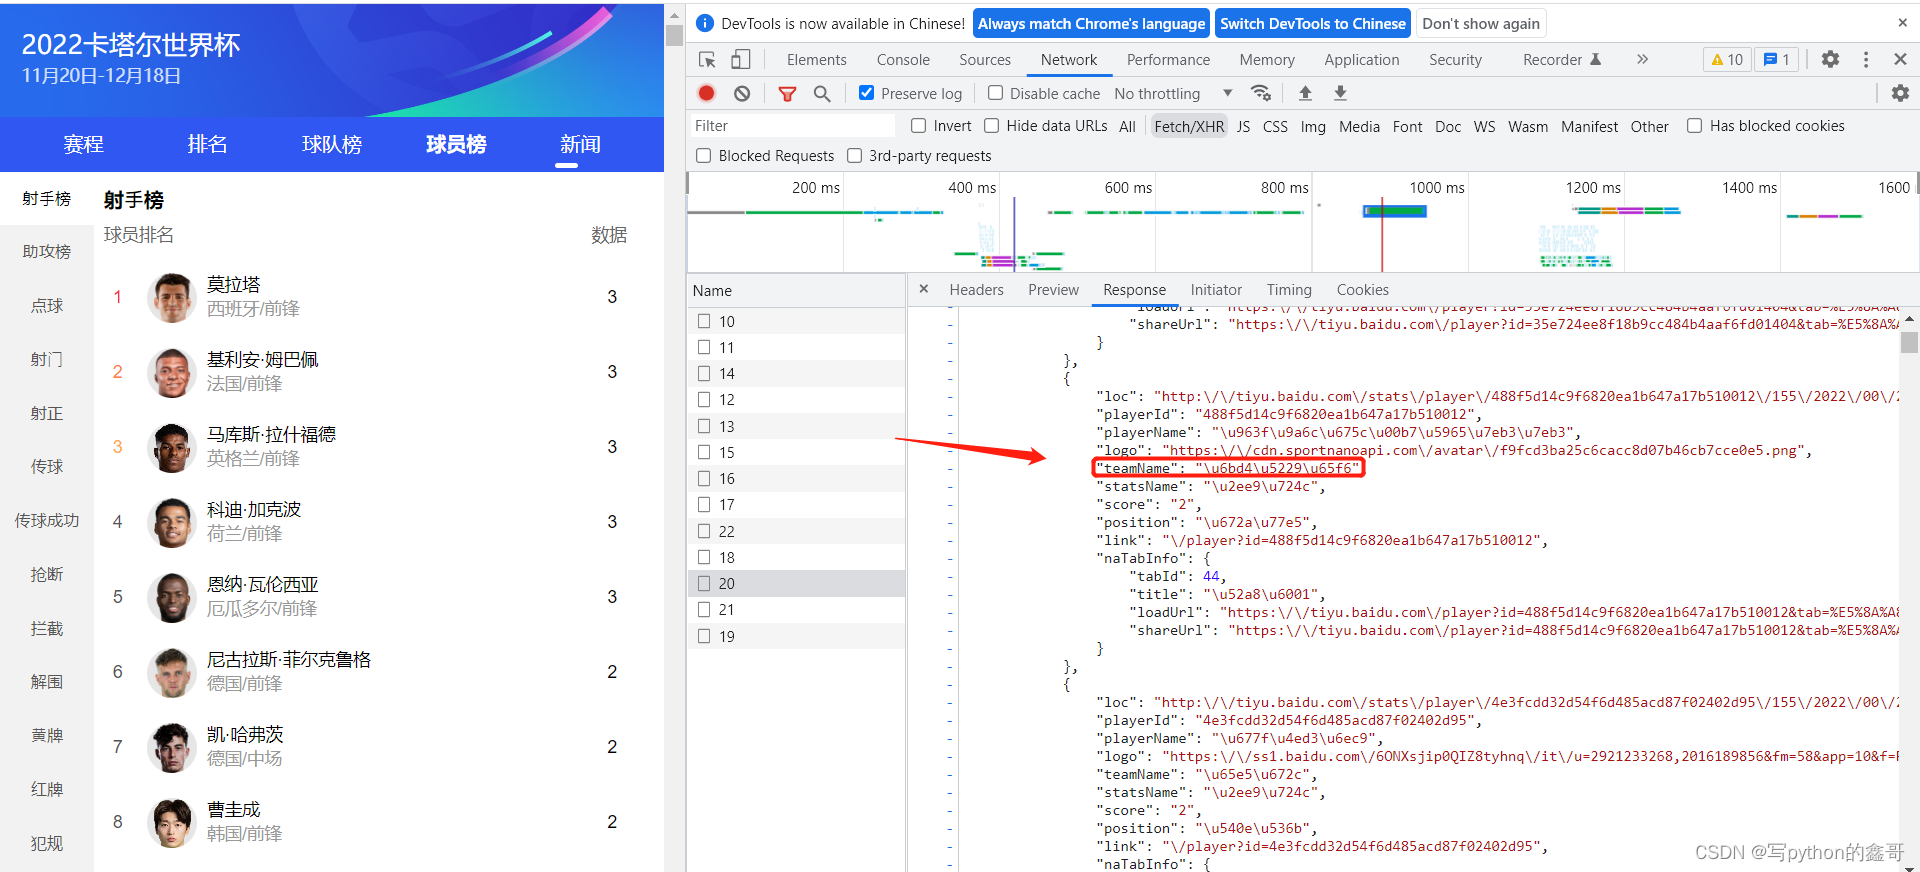Import HAR file upload icon

point(1305,93)
